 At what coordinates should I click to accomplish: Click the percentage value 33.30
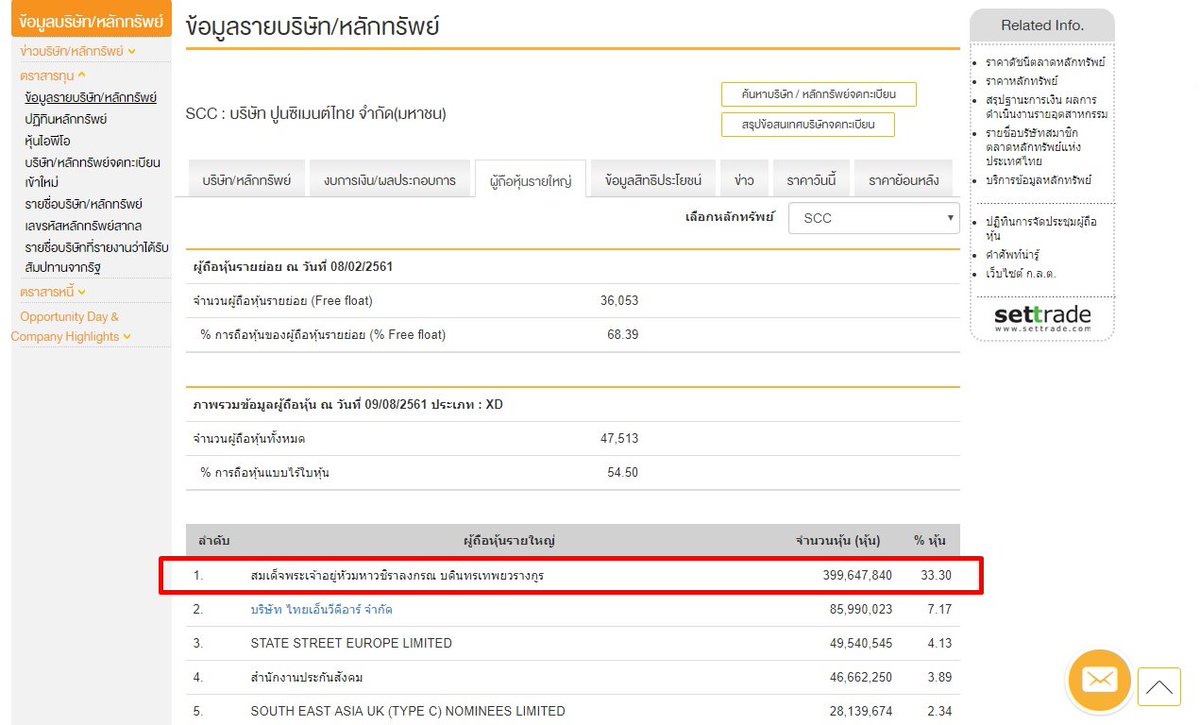(x=936, y=576)
